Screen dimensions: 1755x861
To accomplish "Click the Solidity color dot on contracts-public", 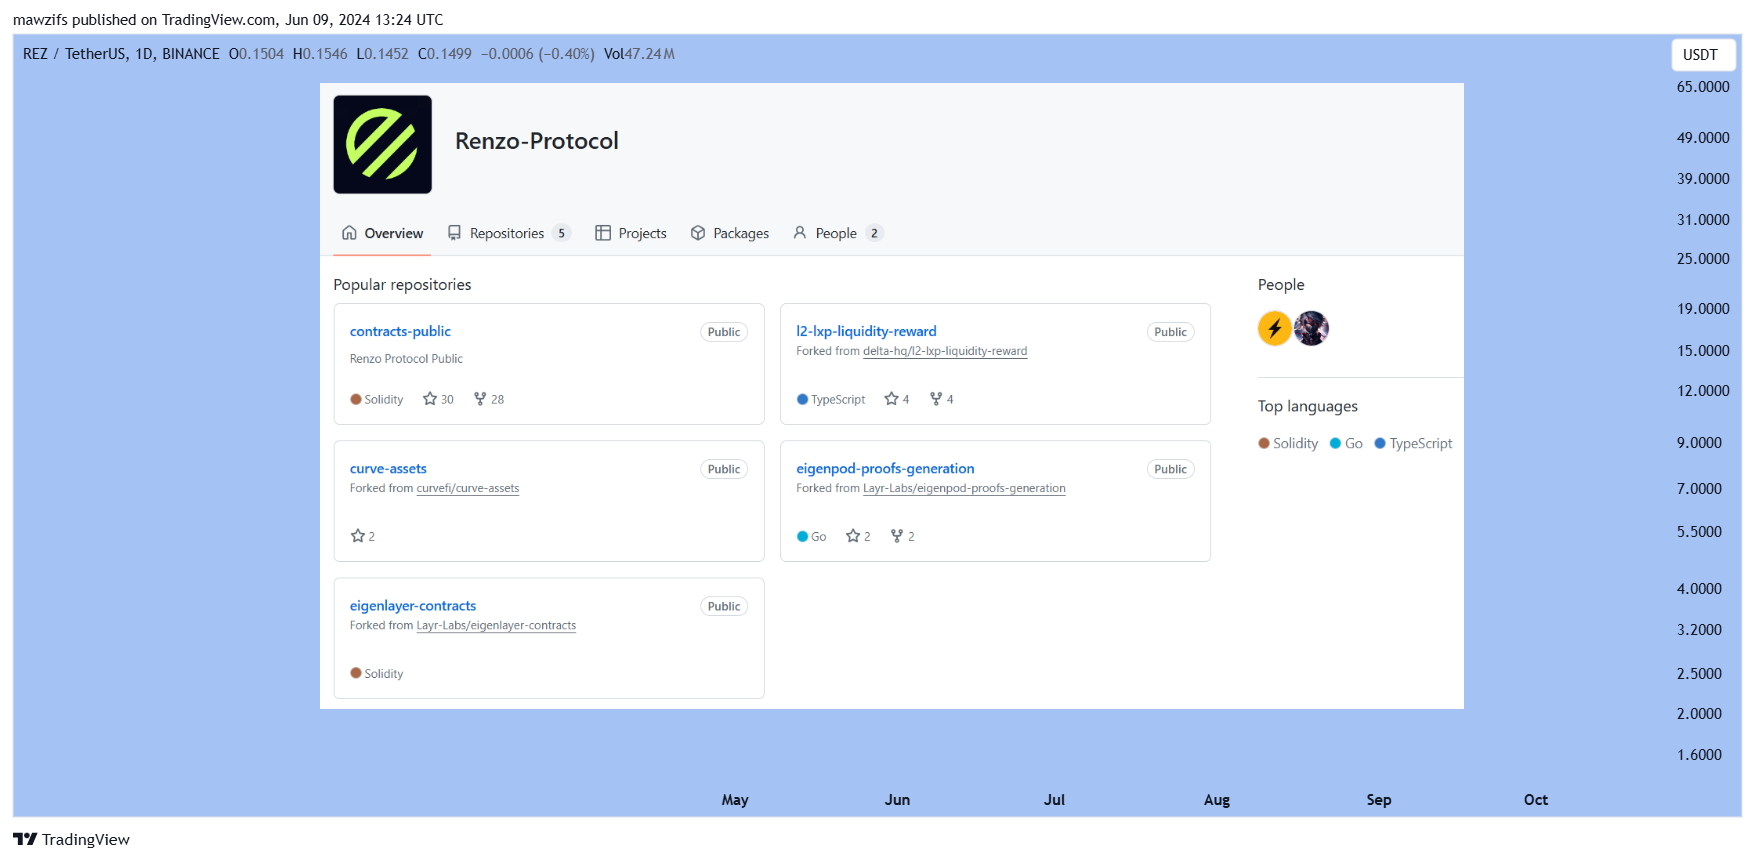I will click(356, 399).
